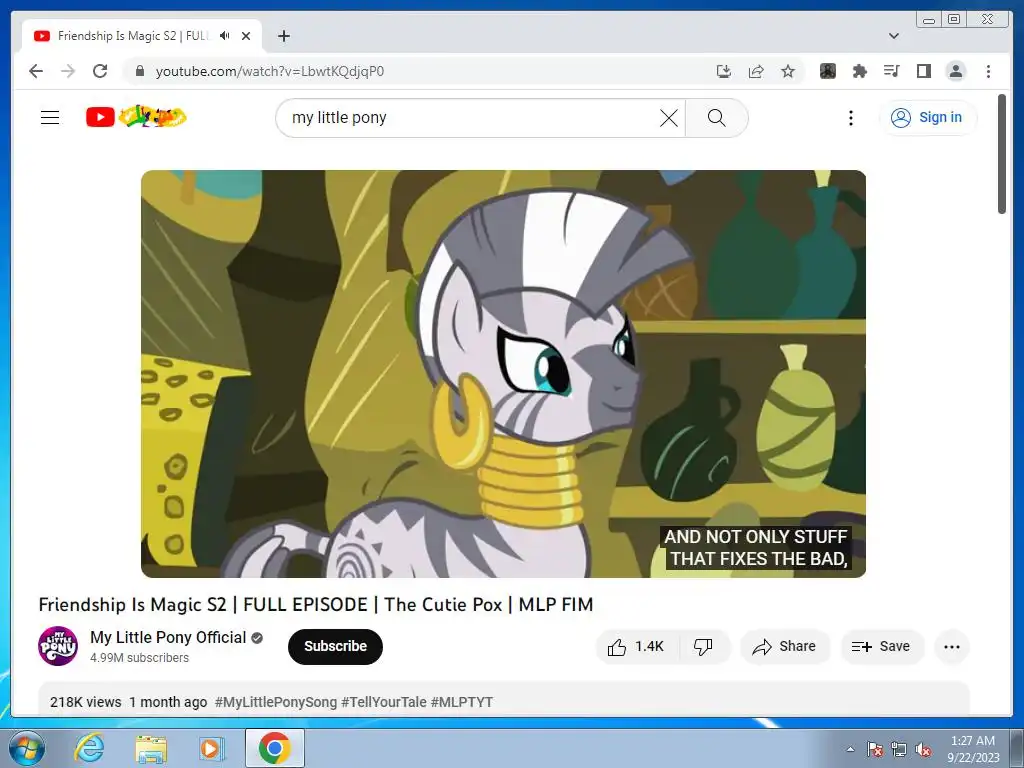Mute the tab via the speaker icon
Screen dimensions: 1024x768
(x=225, y=36)
